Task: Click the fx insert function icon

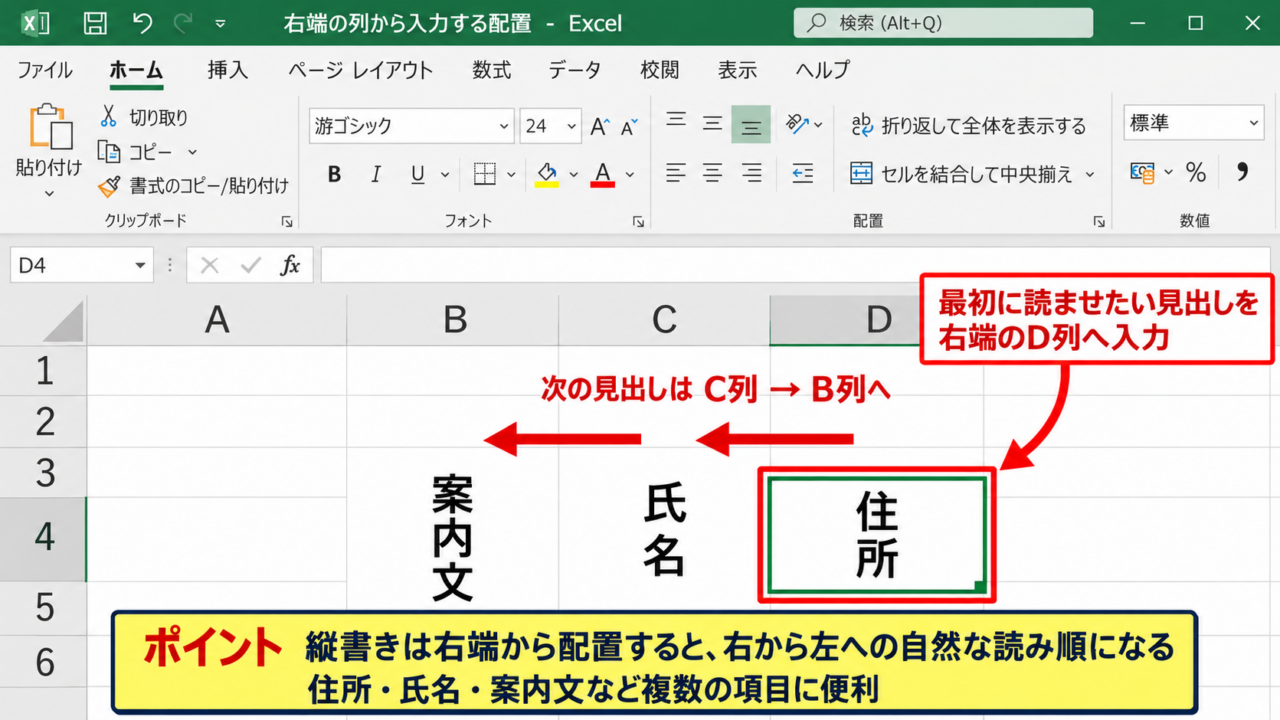Action: (x=290, y=265)
